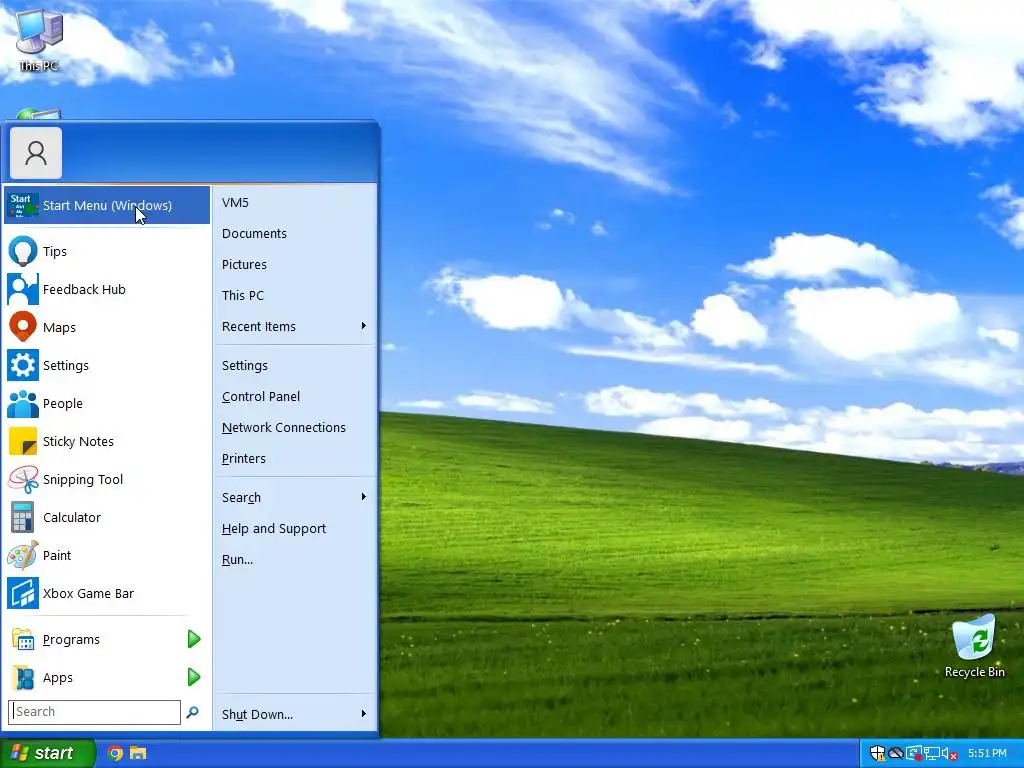Click the Programs folder icon

[23, 639]
